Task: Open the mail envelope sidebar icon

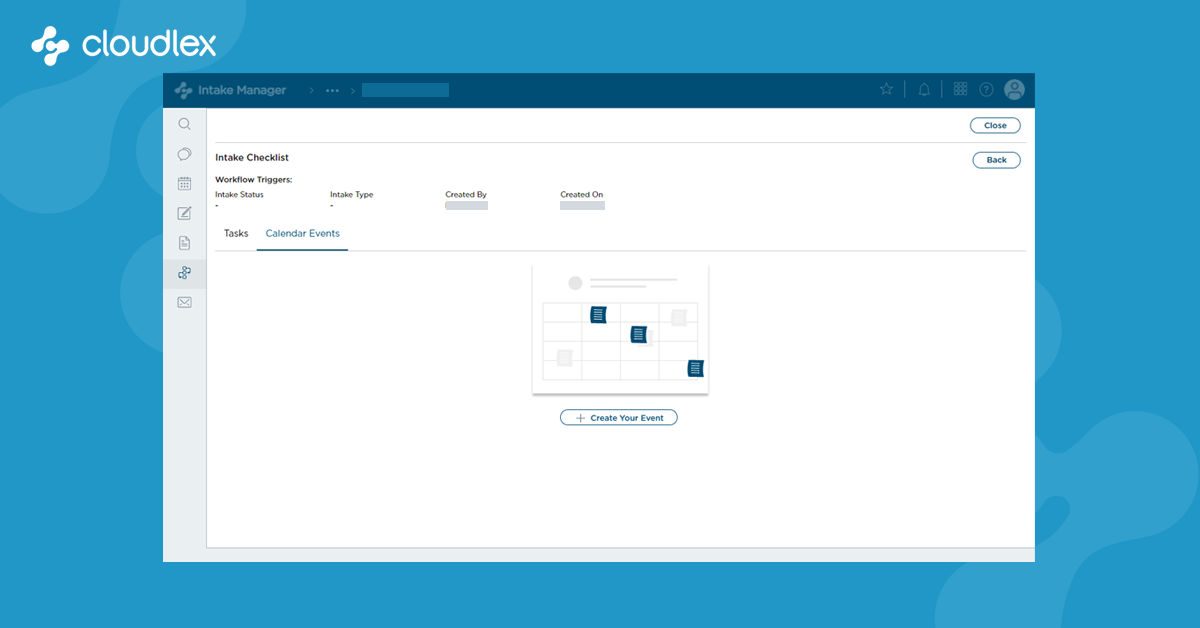Action: [184, 302]
